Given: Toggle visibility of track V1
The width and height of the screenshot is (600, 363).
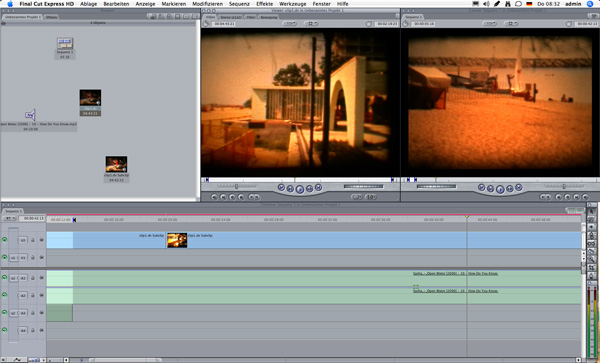Looking at the screenshot, I should [x=5, y=257].
